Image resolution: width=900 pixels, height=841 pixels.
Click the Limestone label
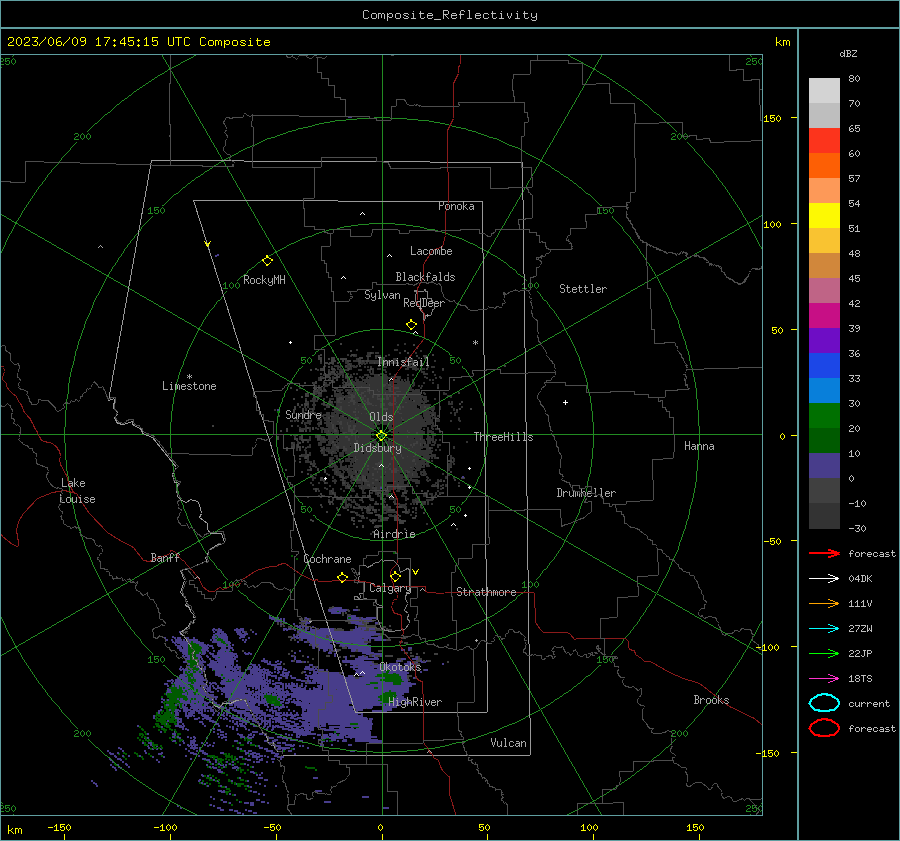(189, 386)
